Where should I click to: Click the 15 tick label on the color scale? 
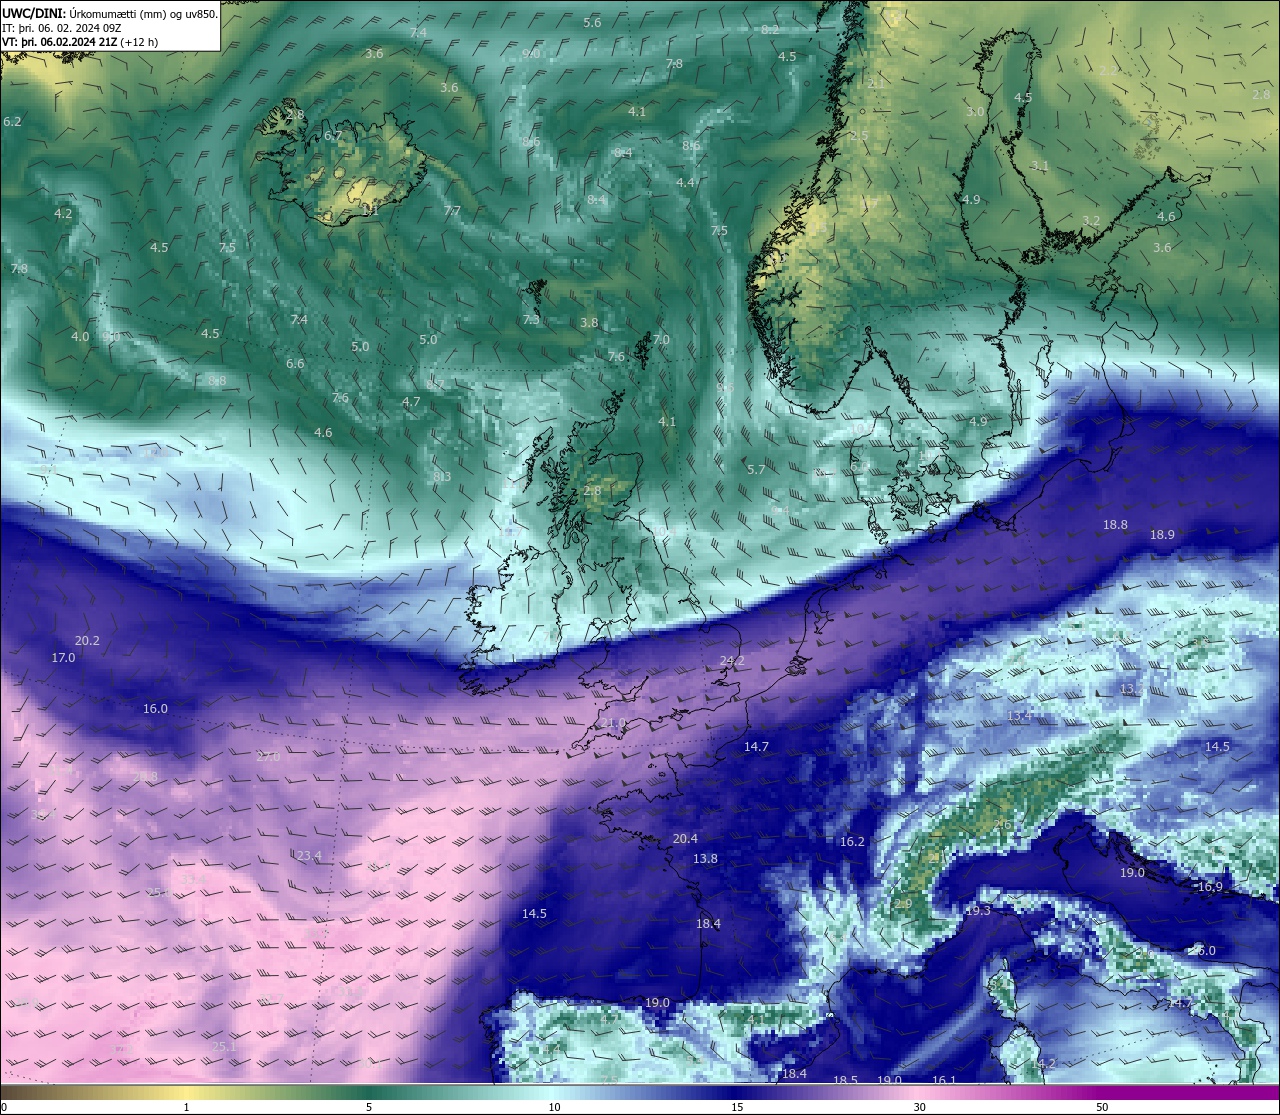[x=736, y=1107]
